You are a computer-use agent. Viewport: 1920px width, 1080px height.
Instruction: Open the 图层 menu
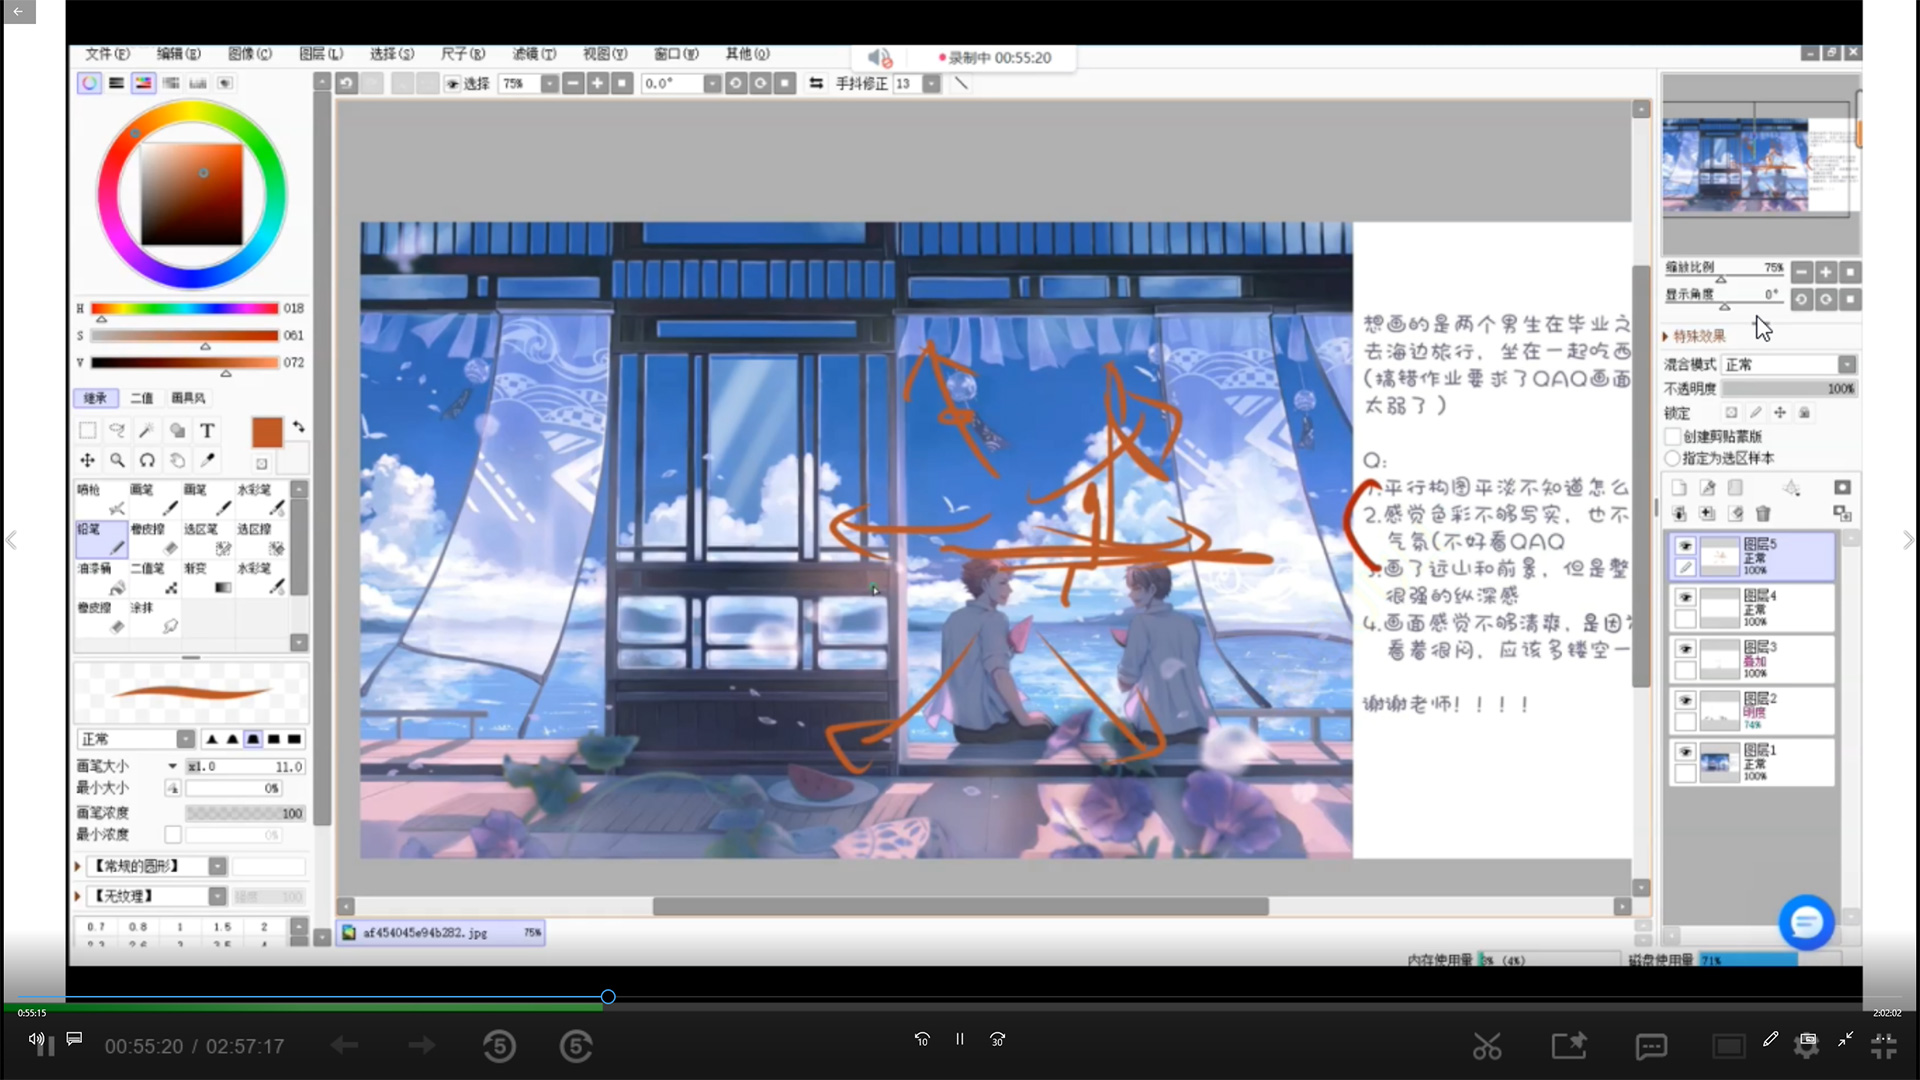(321, 54)
